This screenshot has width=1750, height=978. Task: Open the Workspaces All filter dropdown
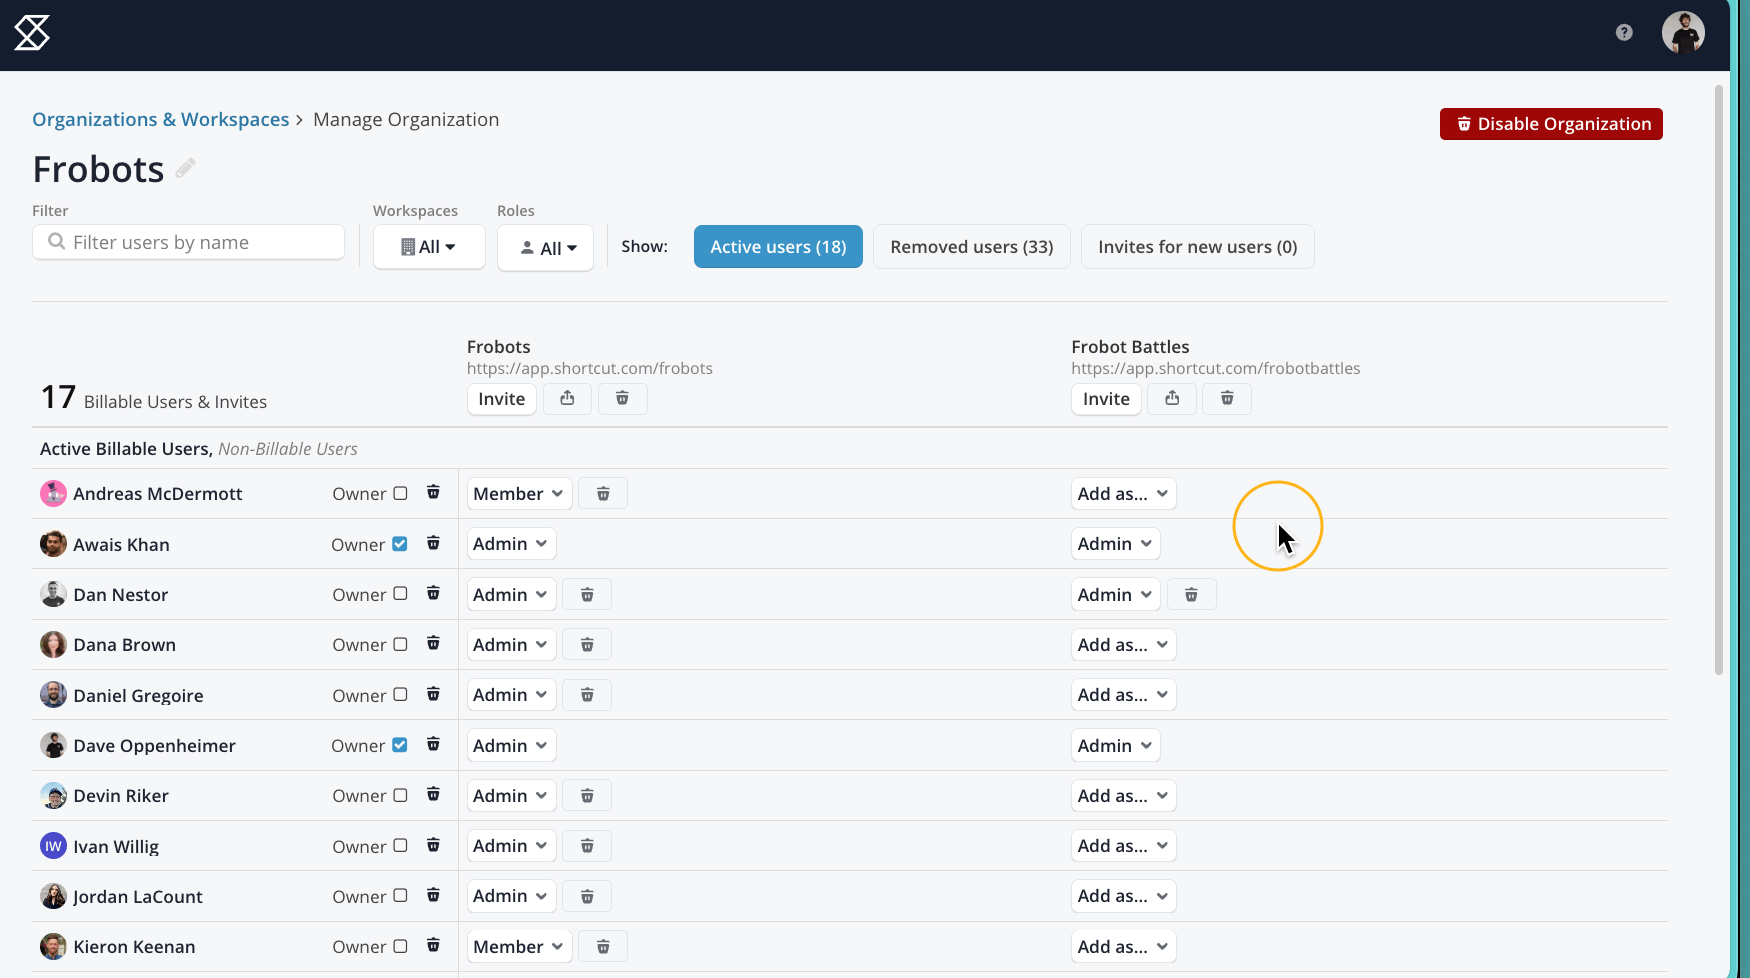pos(429,247)
